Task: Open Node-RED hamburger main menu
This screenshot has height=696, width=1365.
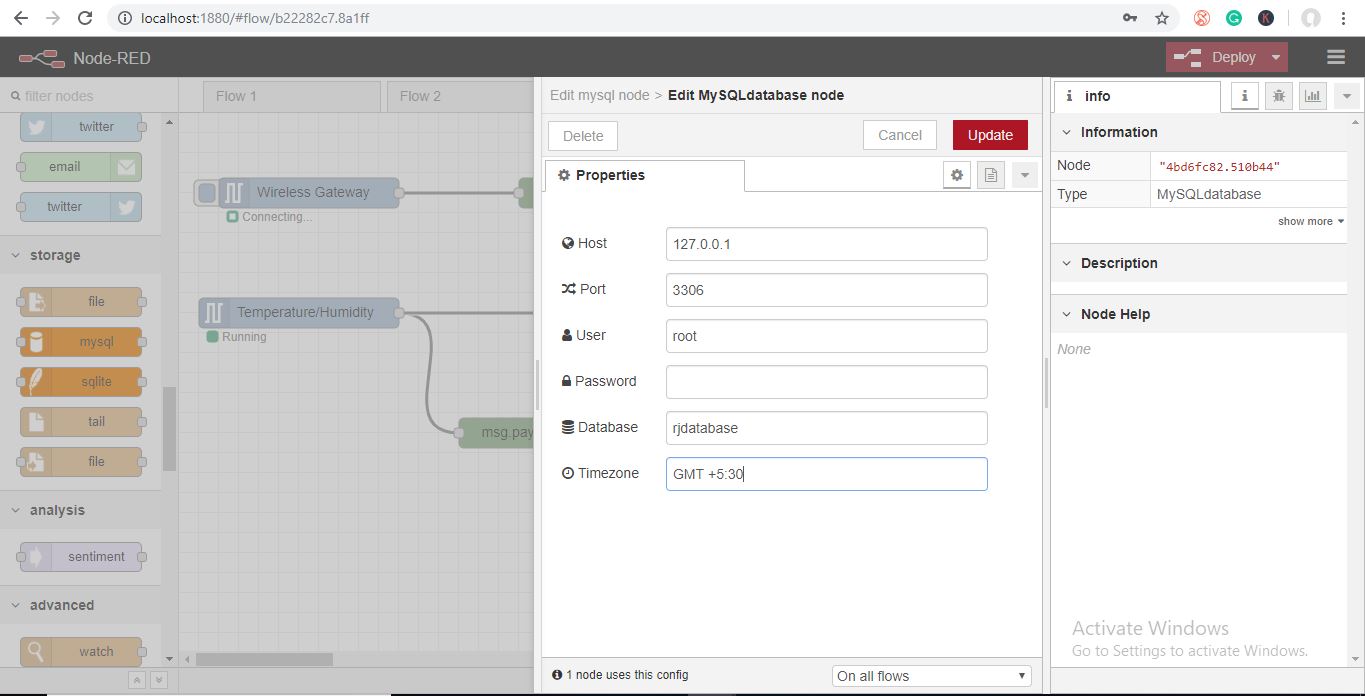Action: point(1336,57)
